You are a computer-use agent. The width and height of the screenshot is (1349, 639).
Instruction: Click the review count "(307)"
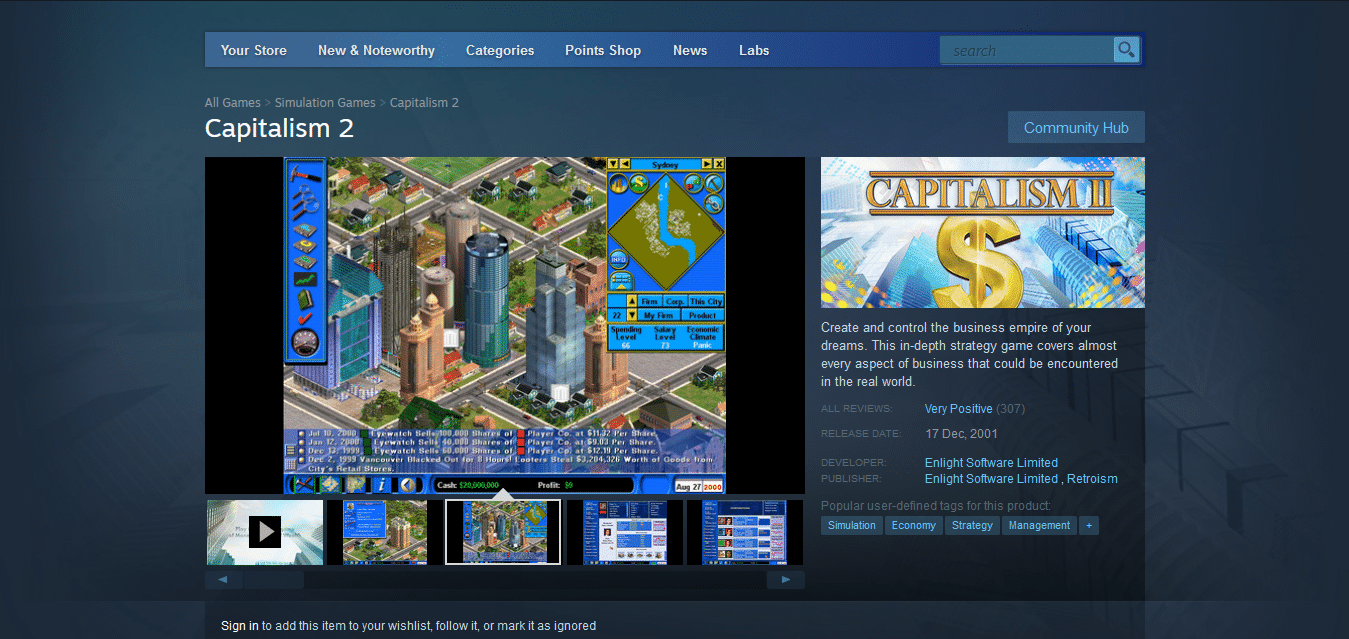pyautogui.click(x=1011, y=409)
